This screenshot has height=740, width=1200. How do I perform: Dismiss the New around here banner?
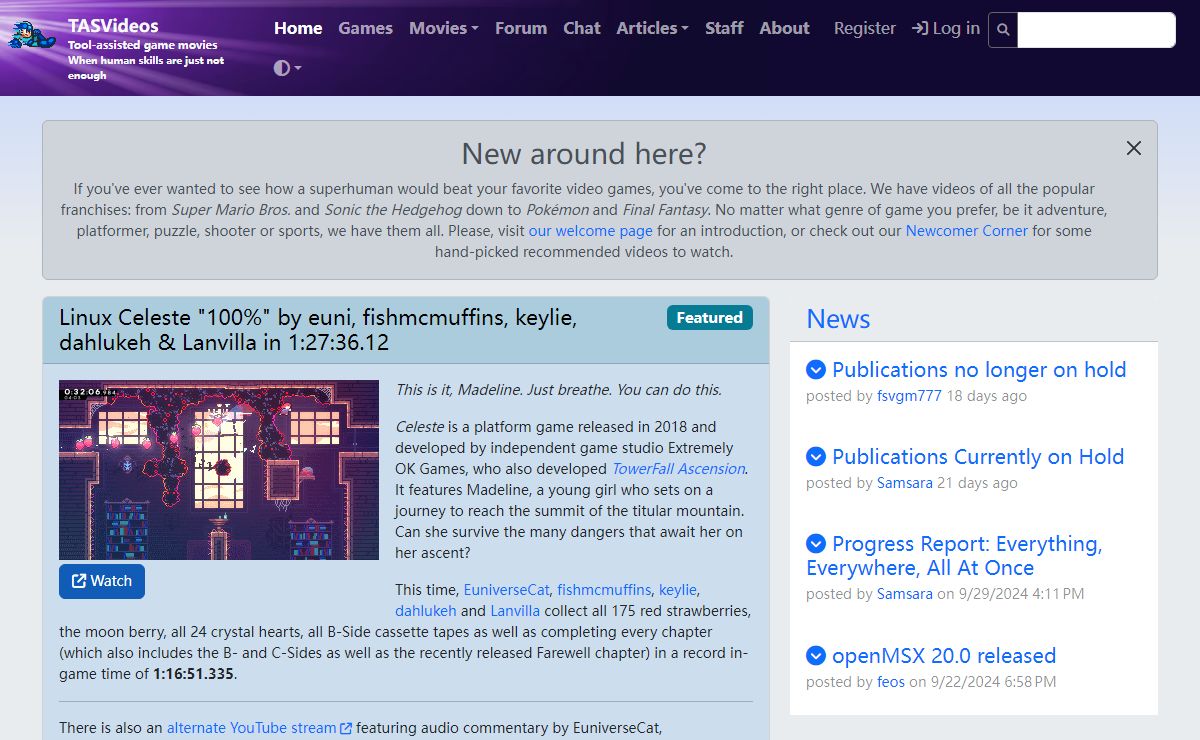point(1133,148)
